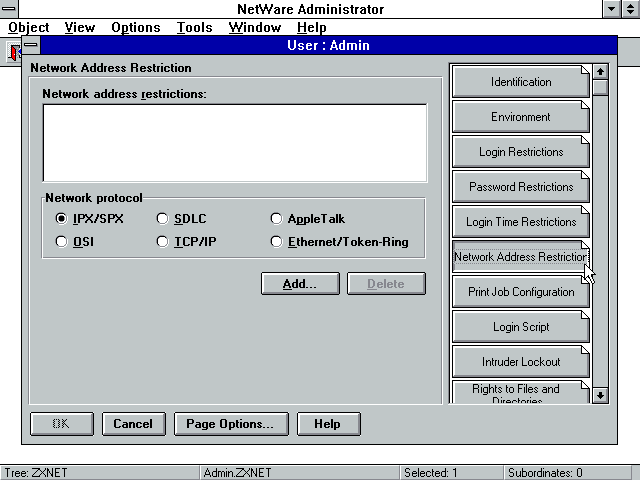Open the Options menu
The image size is (640, 480).
point(136,27)
